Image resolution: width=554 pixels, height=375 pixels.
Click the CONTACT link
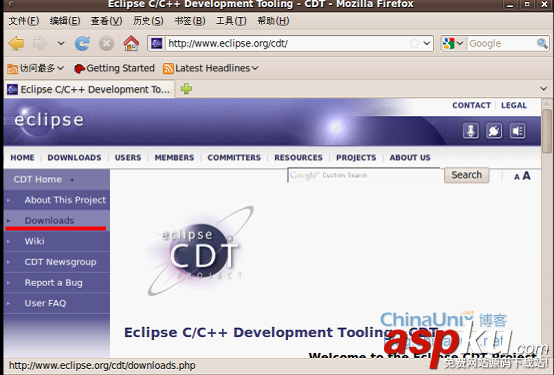[x=471, y=105]
